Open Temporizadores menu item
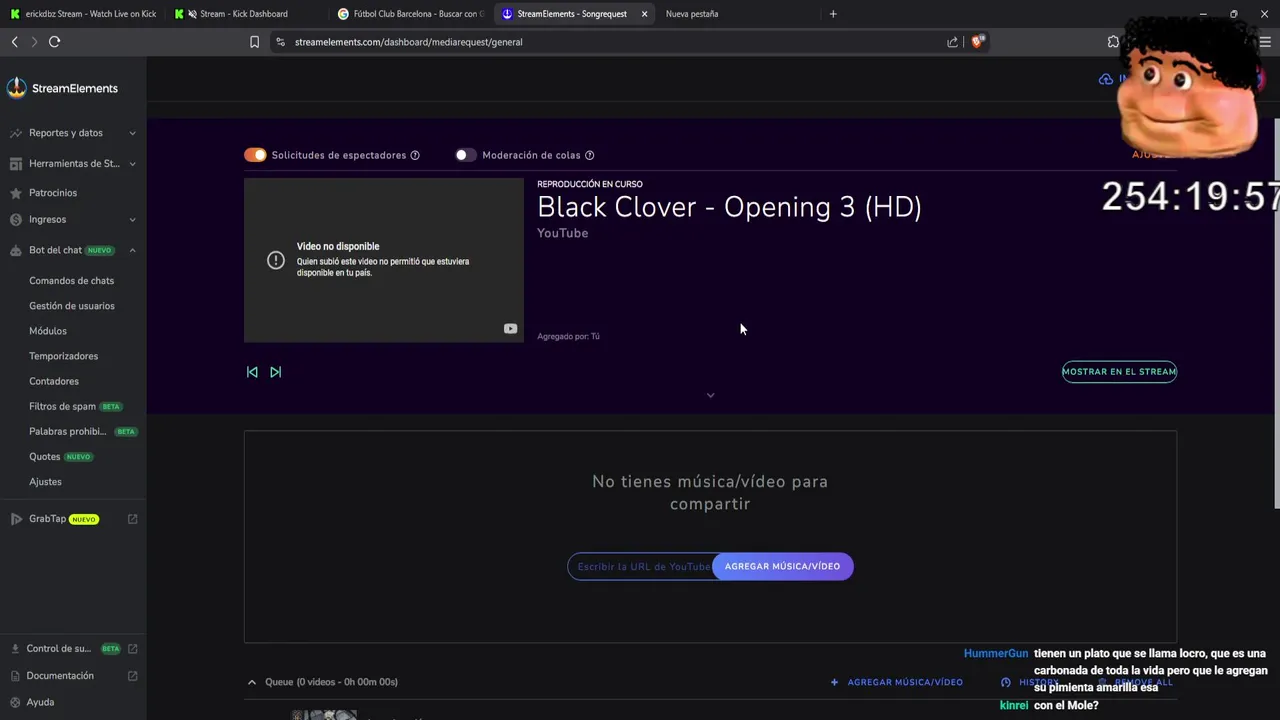Image resolution: width=1280 pixels, height=720 pixels. [x=63, y=356]
